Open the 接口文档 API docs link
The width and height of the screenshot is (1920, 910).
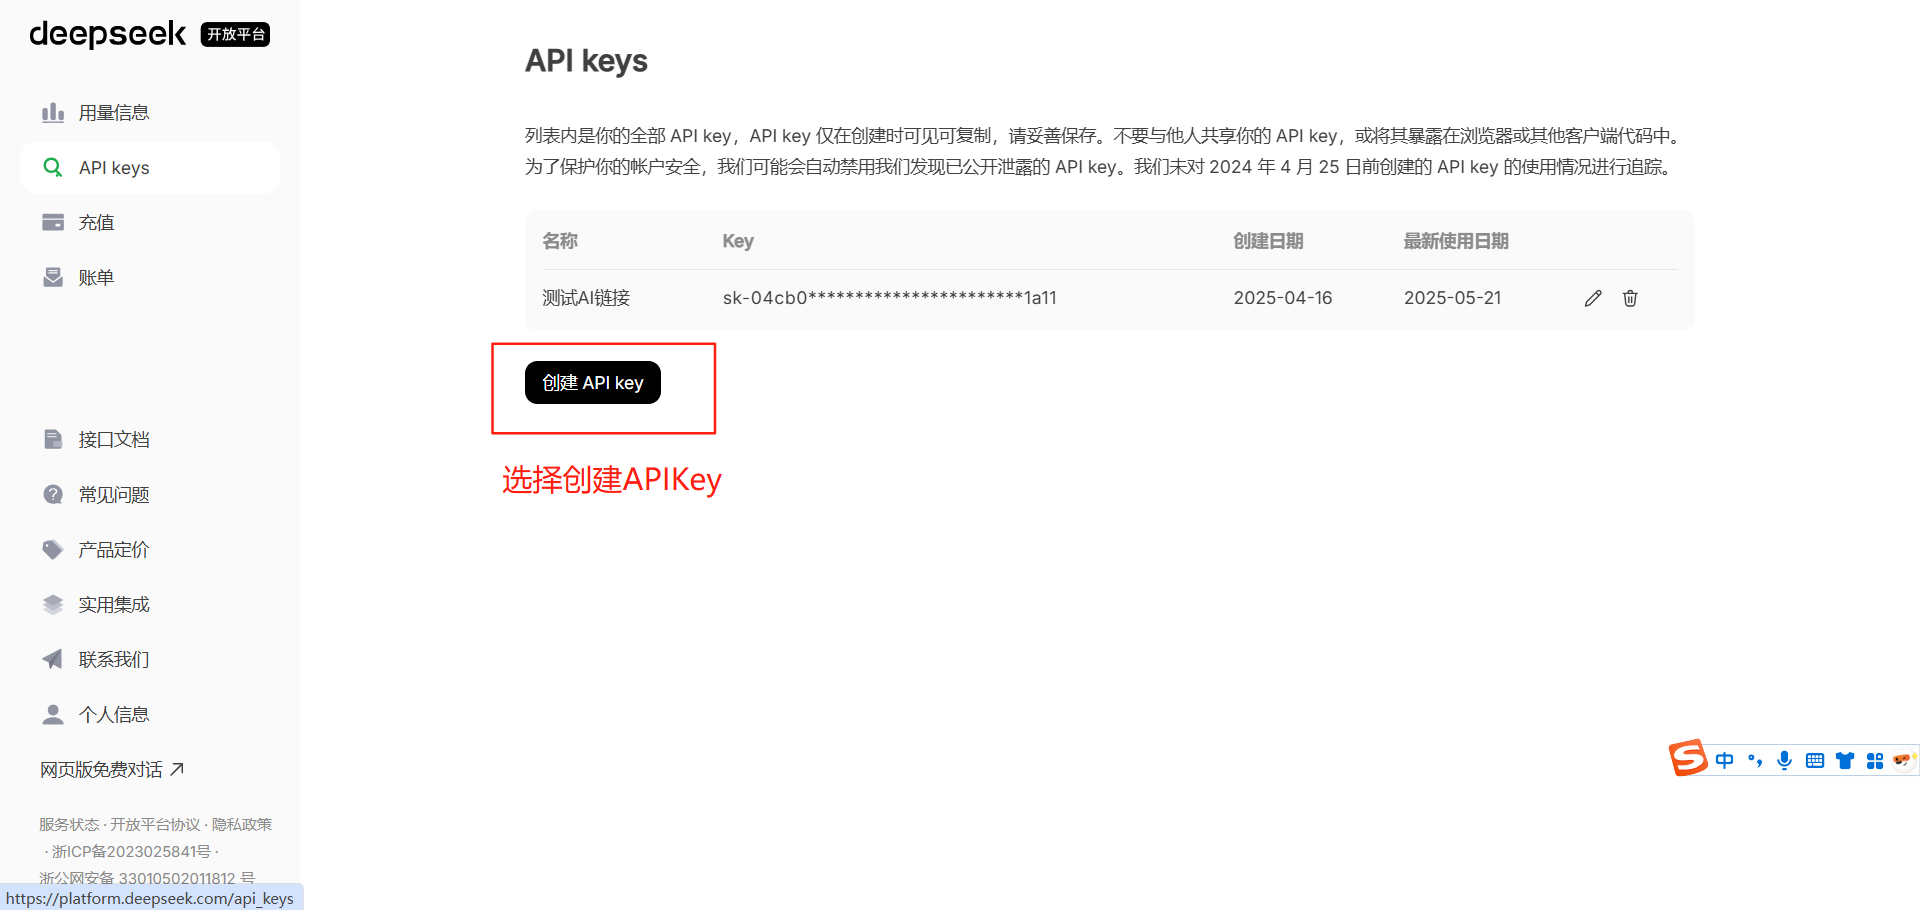tap(113, 440)
